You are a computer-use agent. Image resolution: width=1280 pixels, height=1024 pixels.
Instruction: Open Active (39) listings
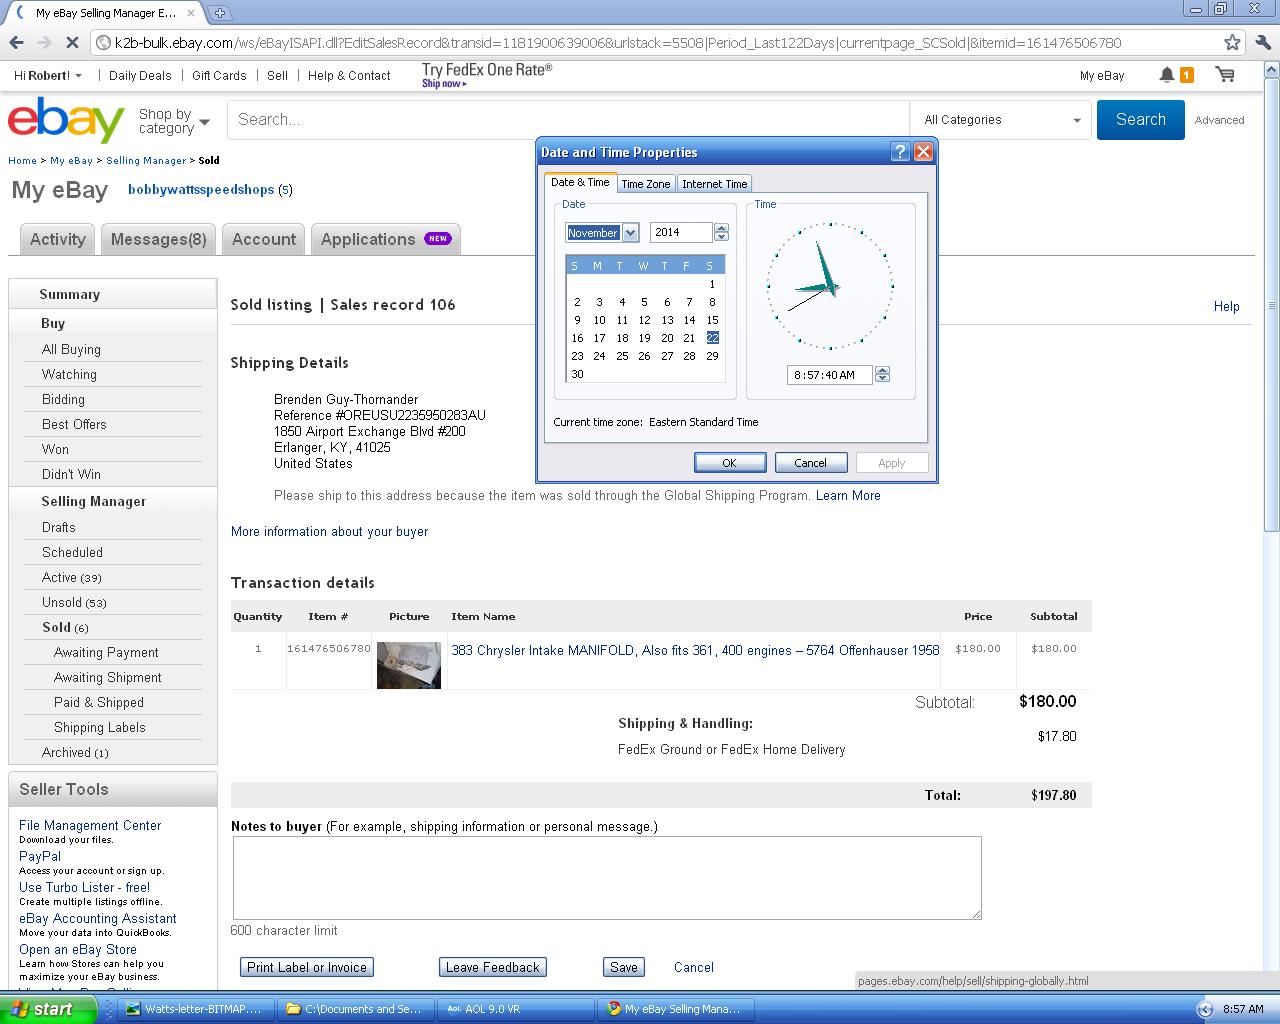pyautogui.click(x=72, y=577)
